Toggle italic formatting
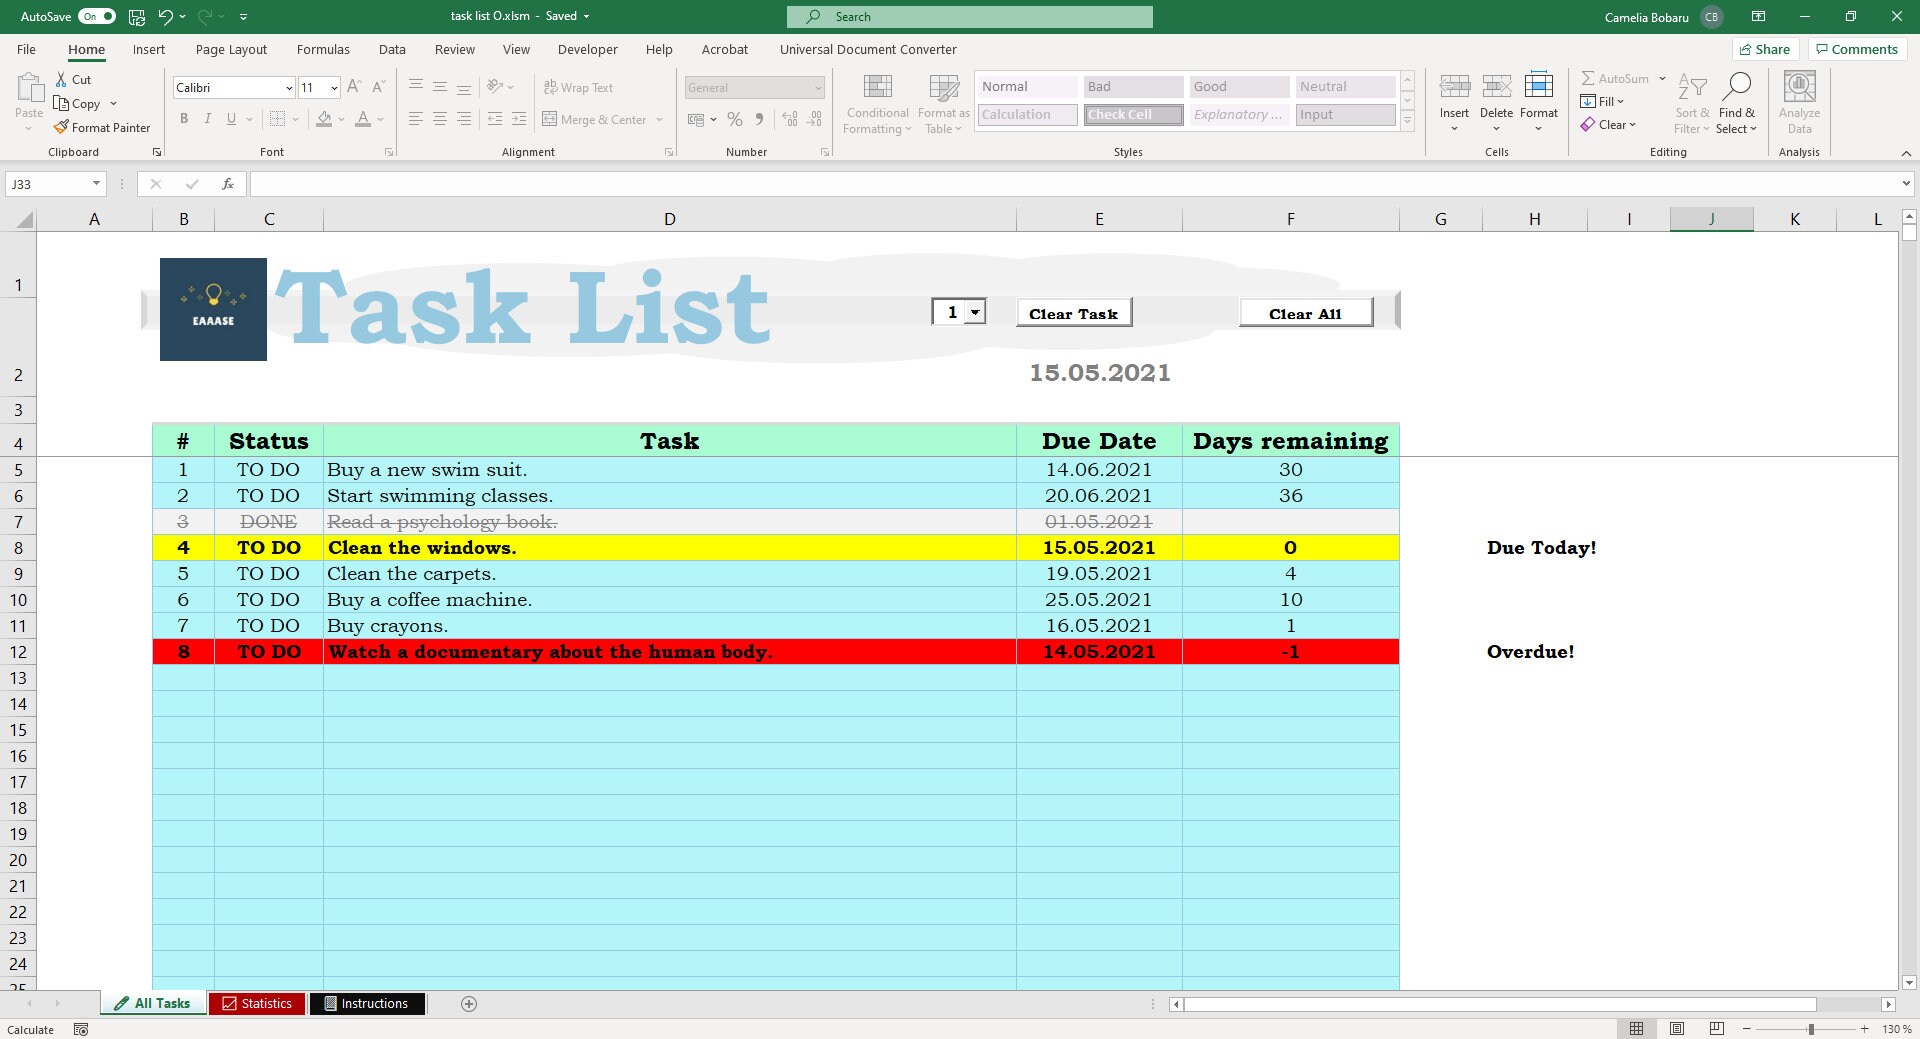The image size is (1920, 1039). tap(208, 119)
